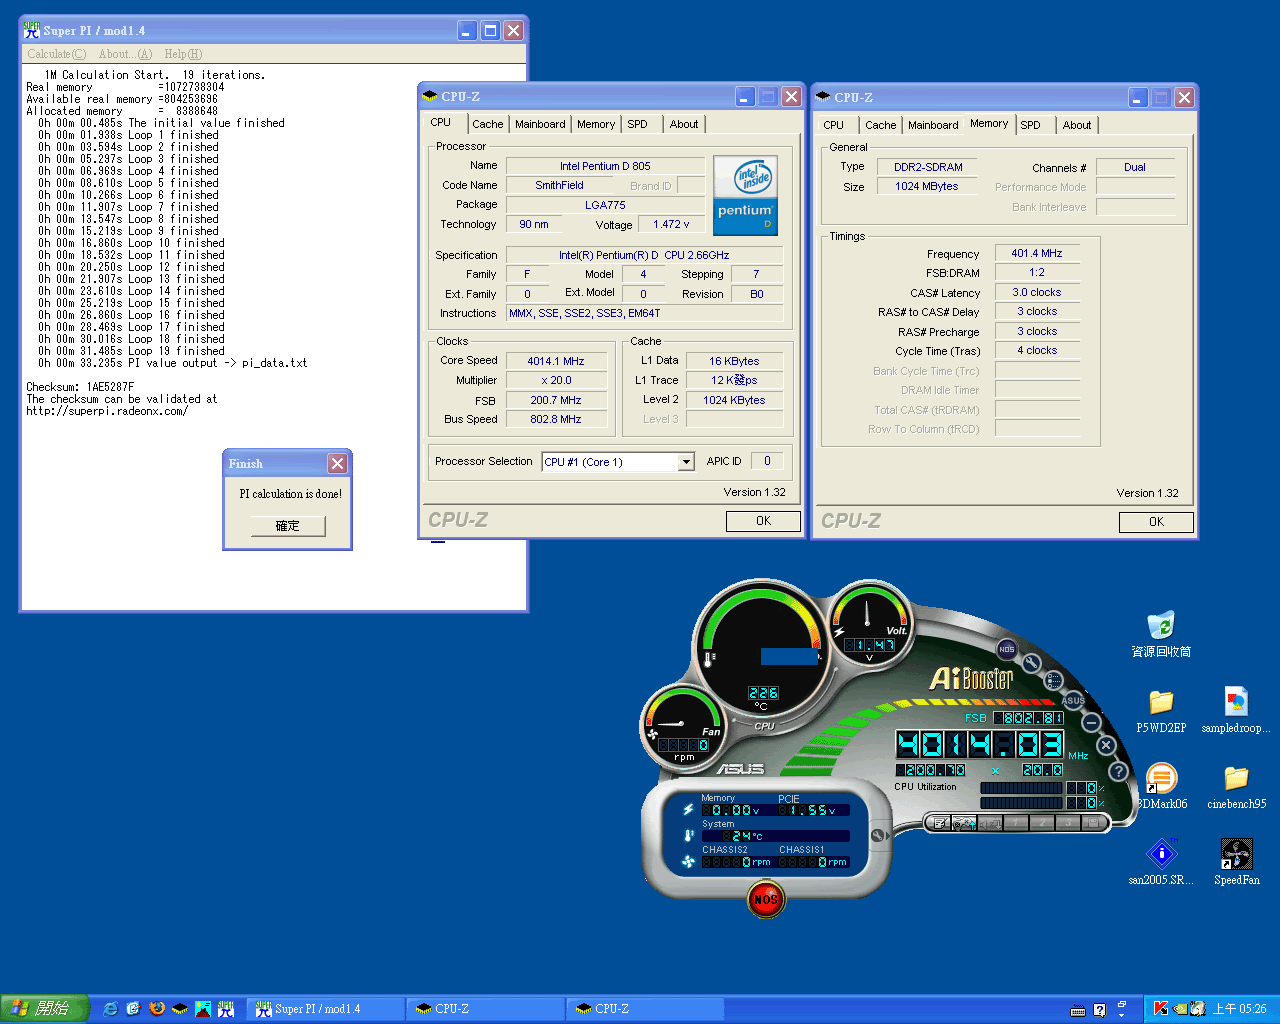
Task: Switch to SPD tab in right CPU-Z window
Action: click(1031, 125)
